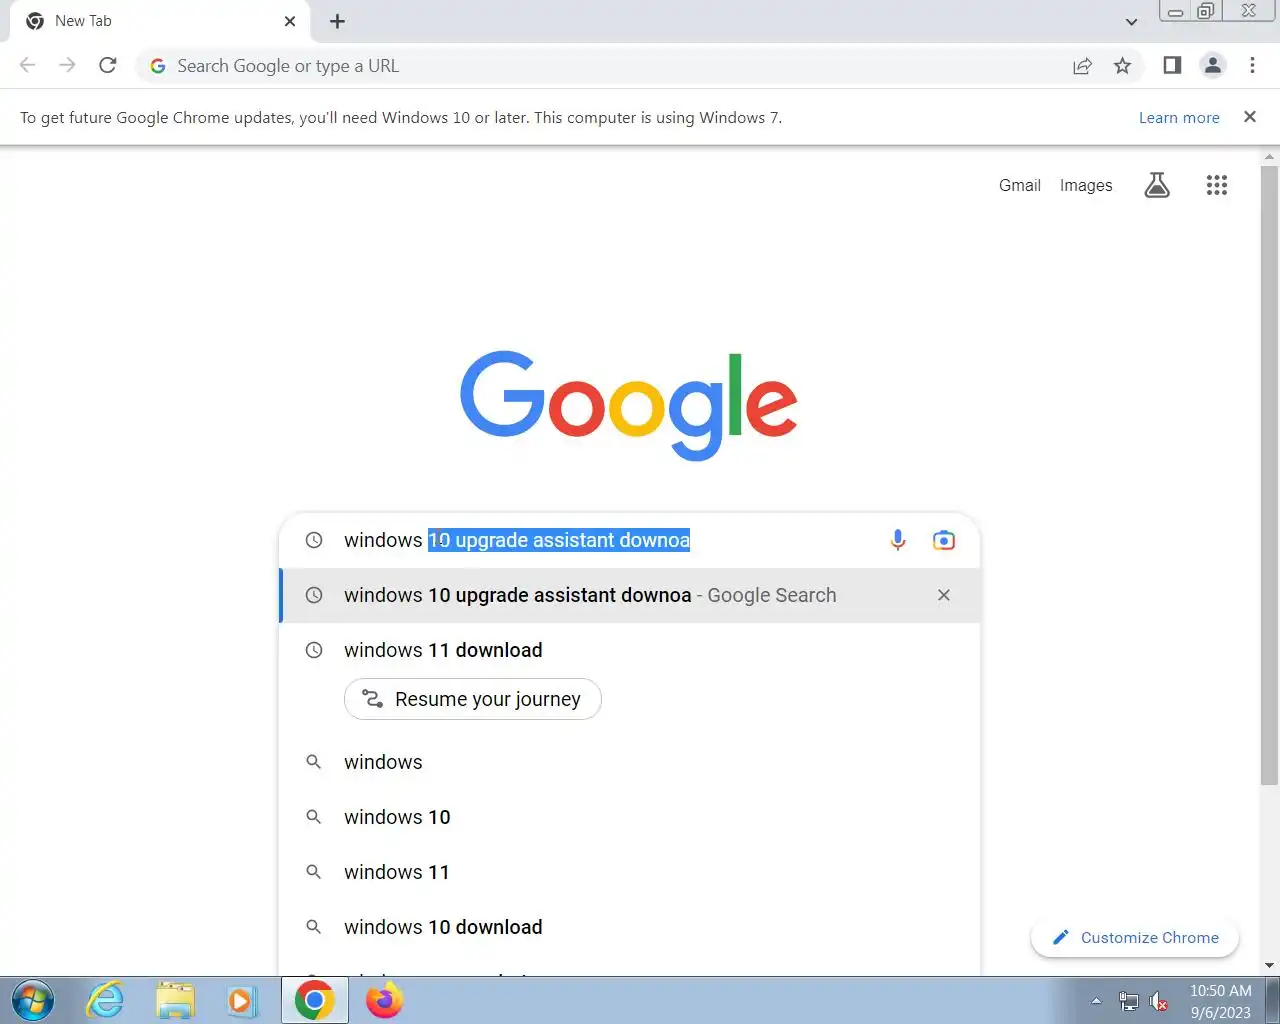The image size is (1280, 1024).
Task: Open Windows Explorer folder on the taskbar
Action: coord(175,1000)
